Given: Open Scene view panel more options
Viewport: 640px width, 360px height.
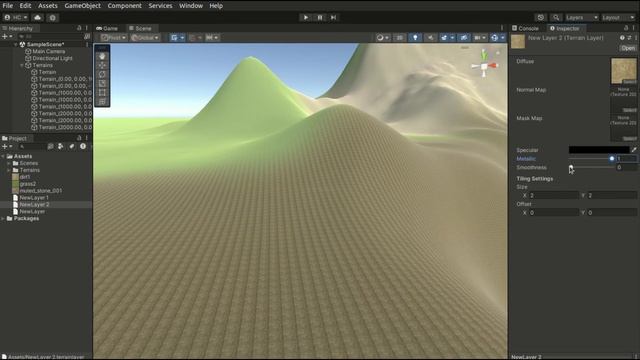Looking at the screenshot, I should [502, 28].
